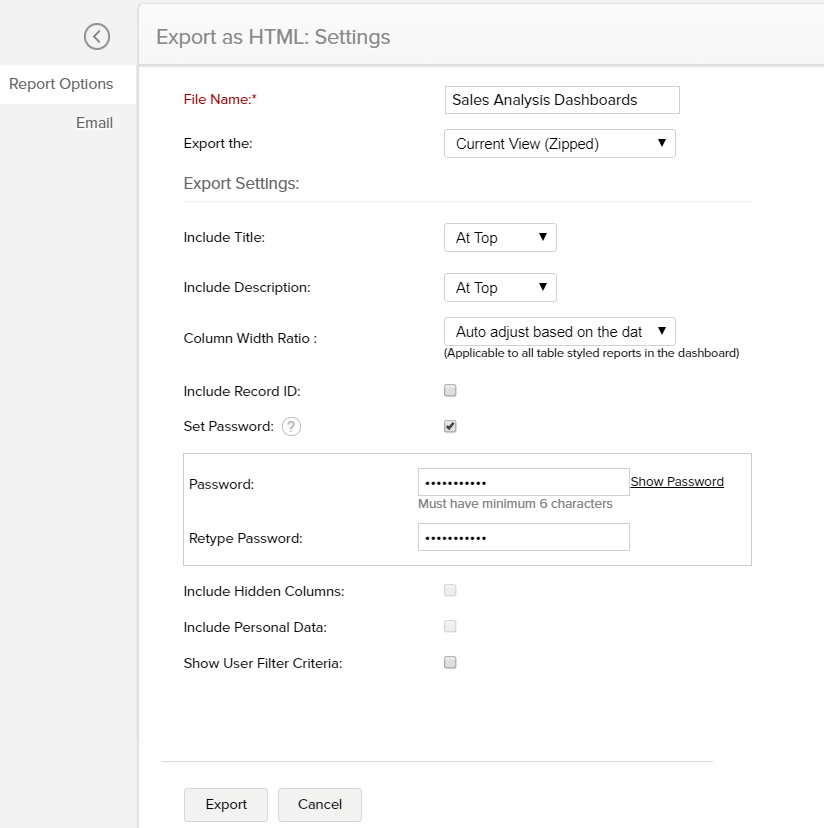Screen dimensions: 824x828
Task: Open the Include Title dropdown
Action: (499, 237)
